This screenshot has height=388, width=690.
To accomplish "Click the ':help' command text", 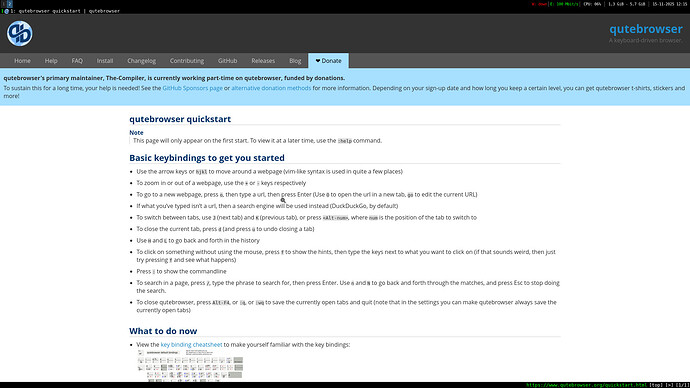I will (x=345, y=141).
